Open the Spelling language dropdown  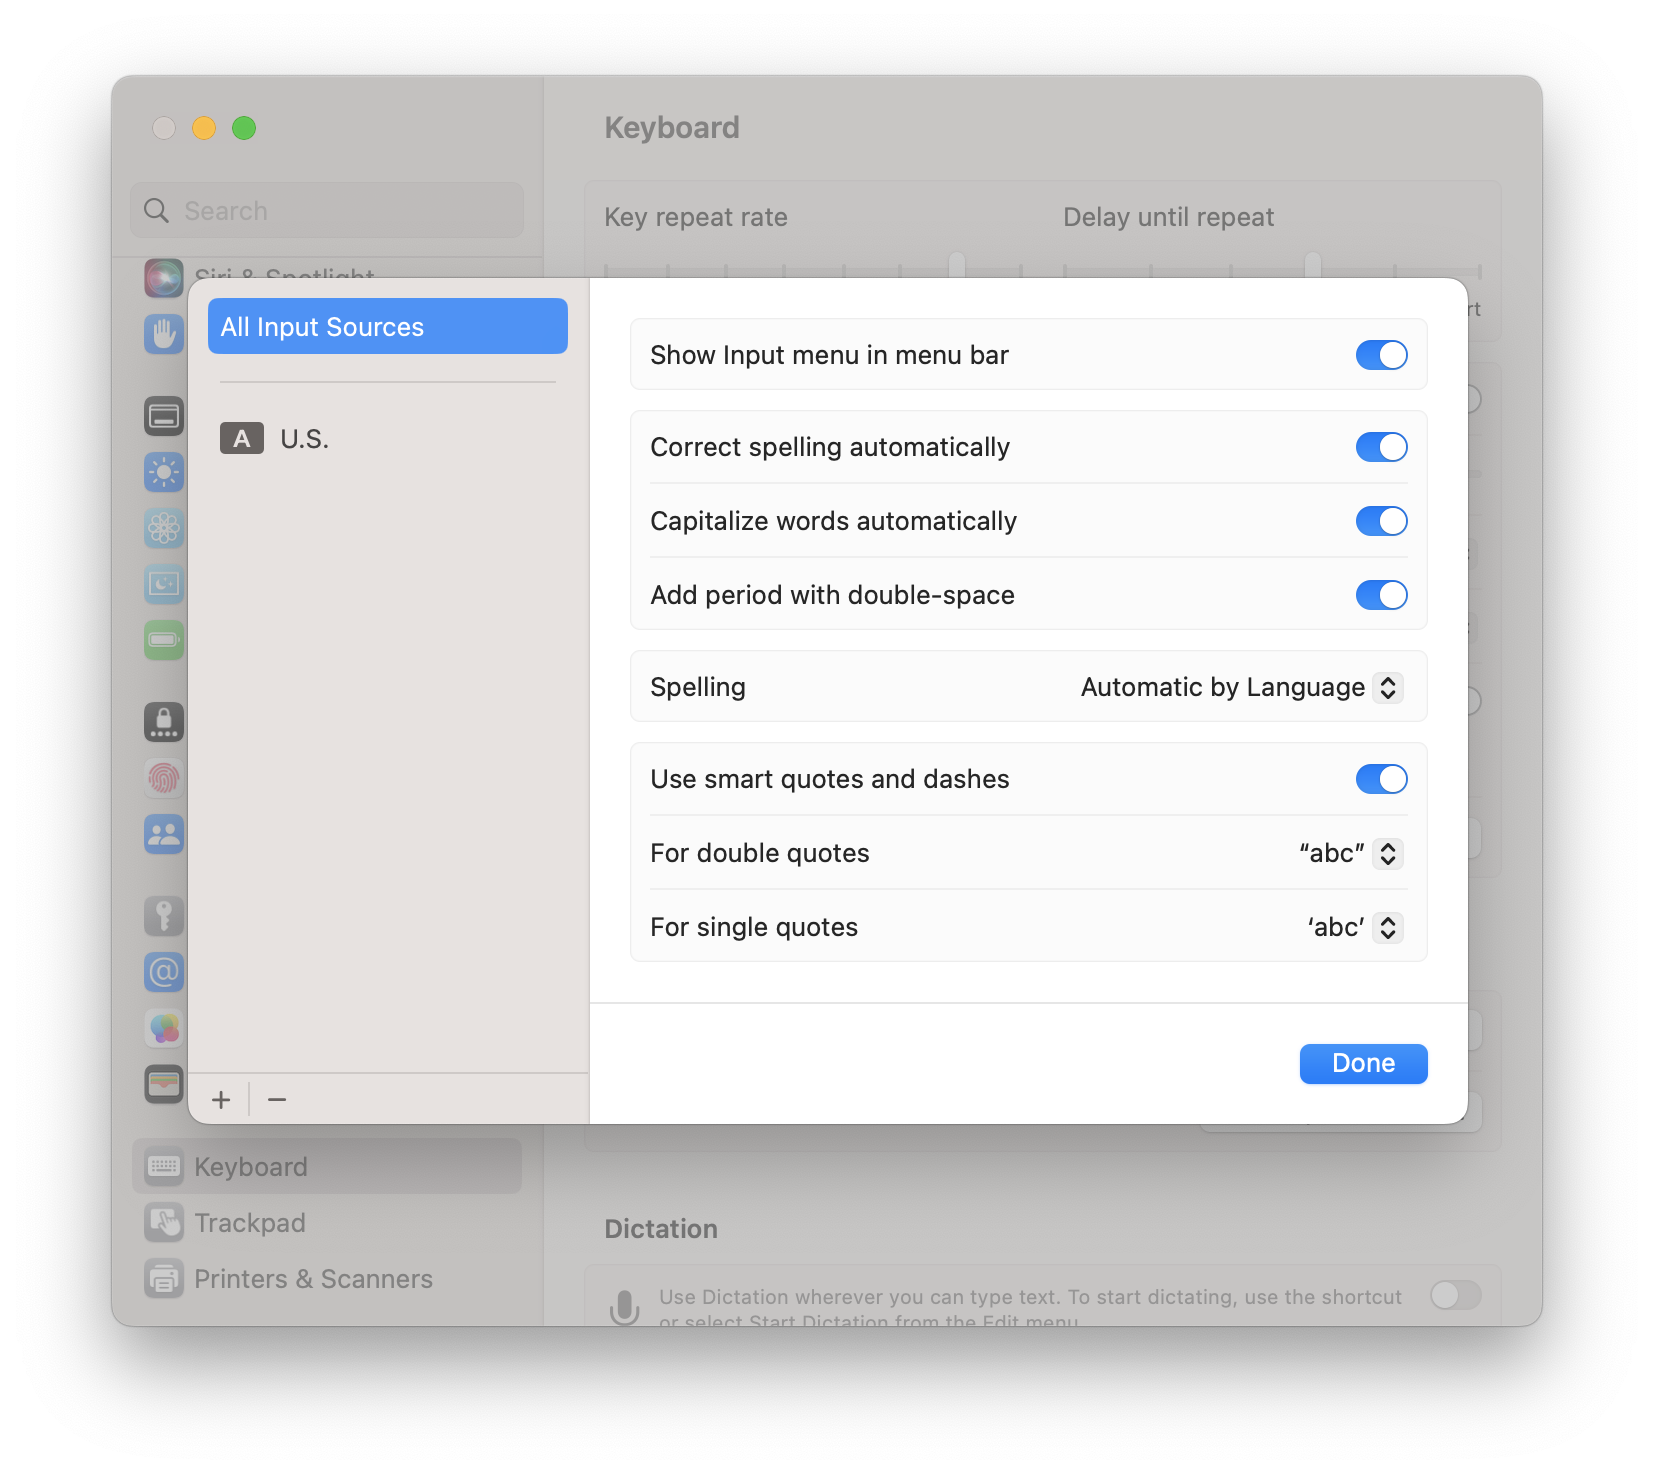pyautogui.click(x=1241, y=688)
